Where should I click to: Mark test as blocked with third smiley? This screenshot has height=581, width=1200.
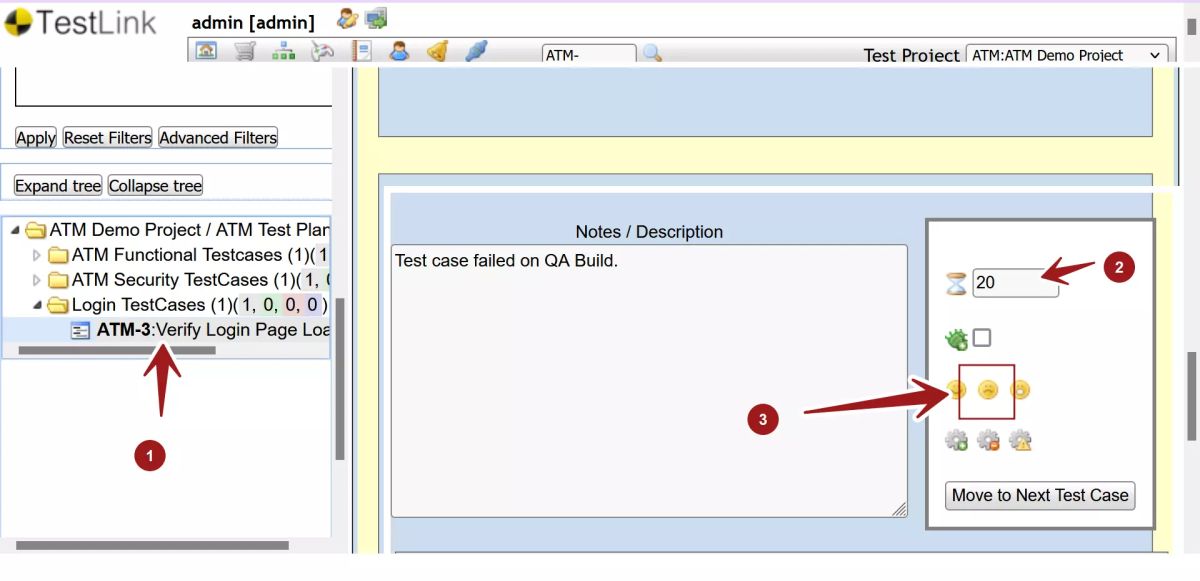click(x=1020, y=390)
